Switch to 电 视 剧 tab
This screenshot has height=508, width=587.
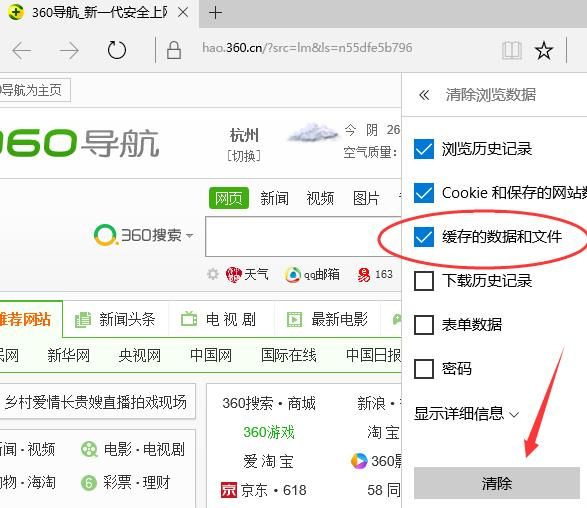click(221, 319)
